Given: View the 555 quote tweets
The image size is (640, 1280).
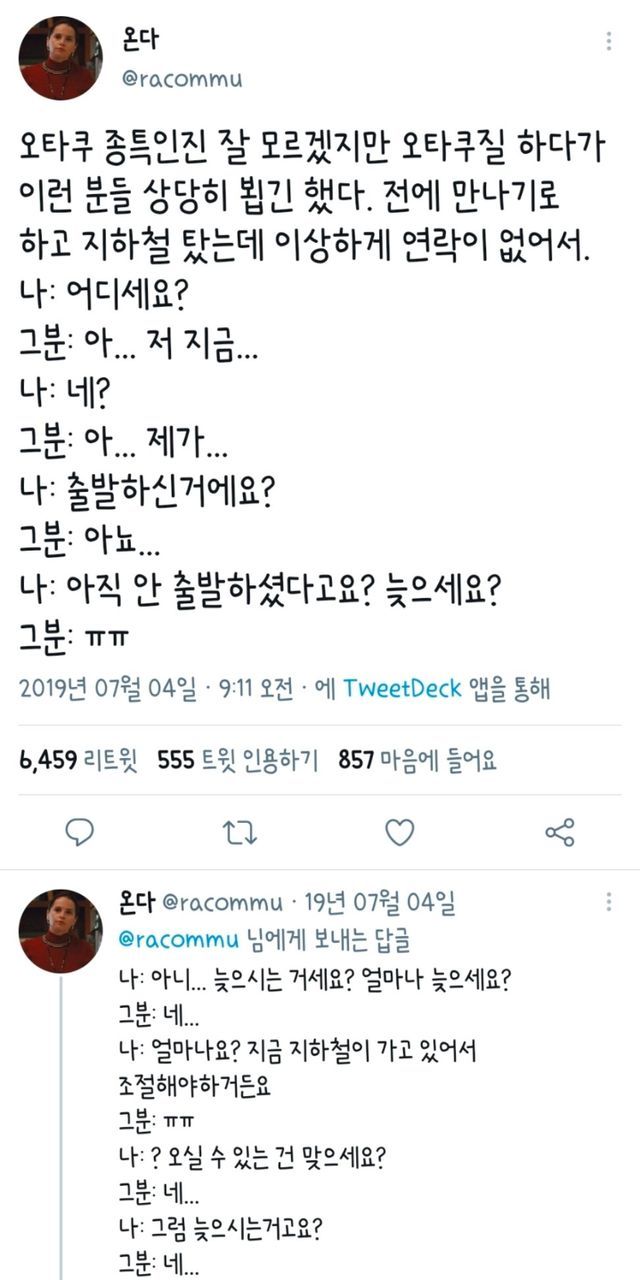Looking at the screenshot, I should pos(238,761).
